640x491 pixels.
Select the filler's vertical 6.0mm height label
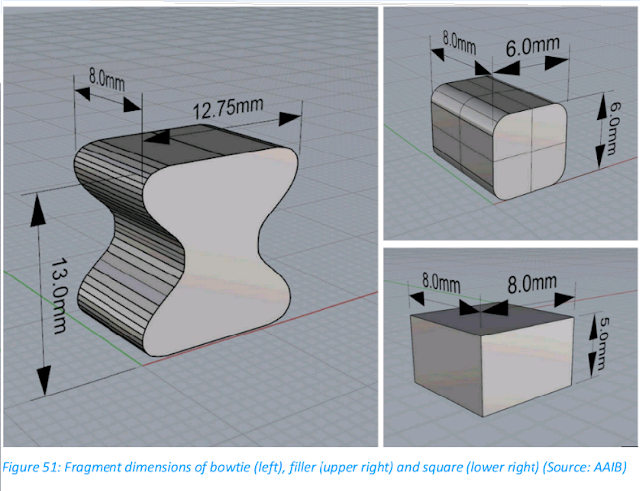(x=615, y=128)
